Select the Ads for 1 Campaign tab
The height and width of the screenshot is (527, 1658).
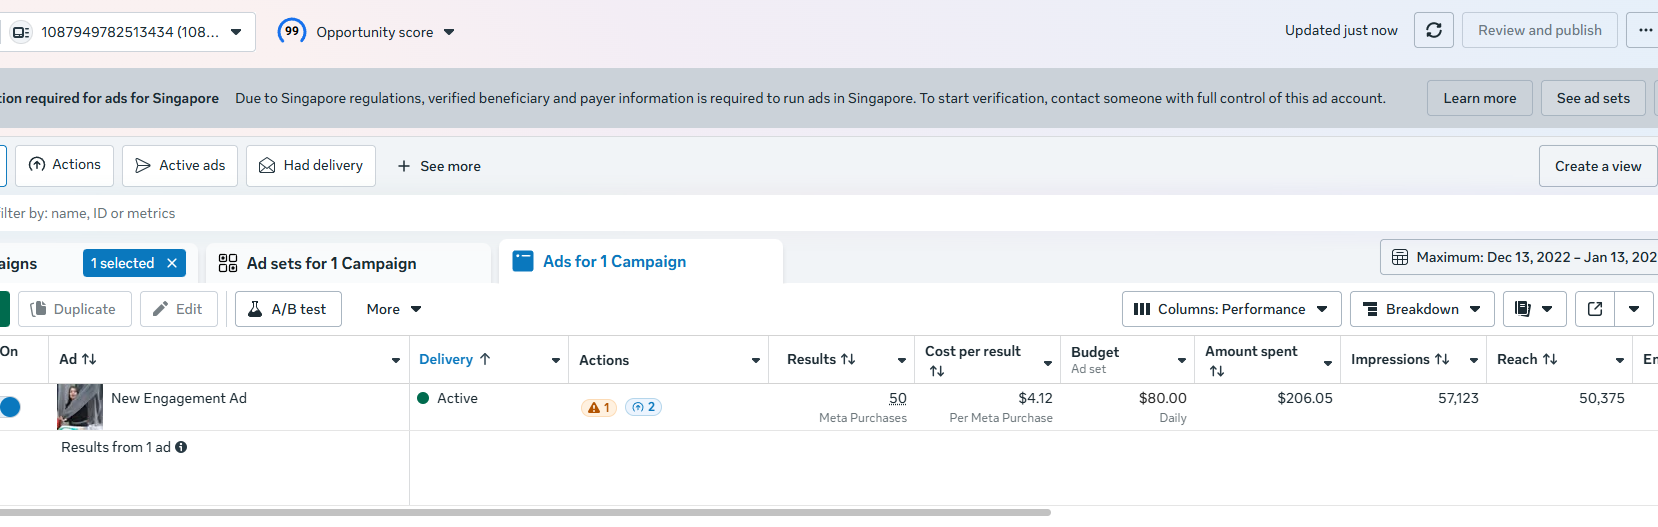(614, 262)
